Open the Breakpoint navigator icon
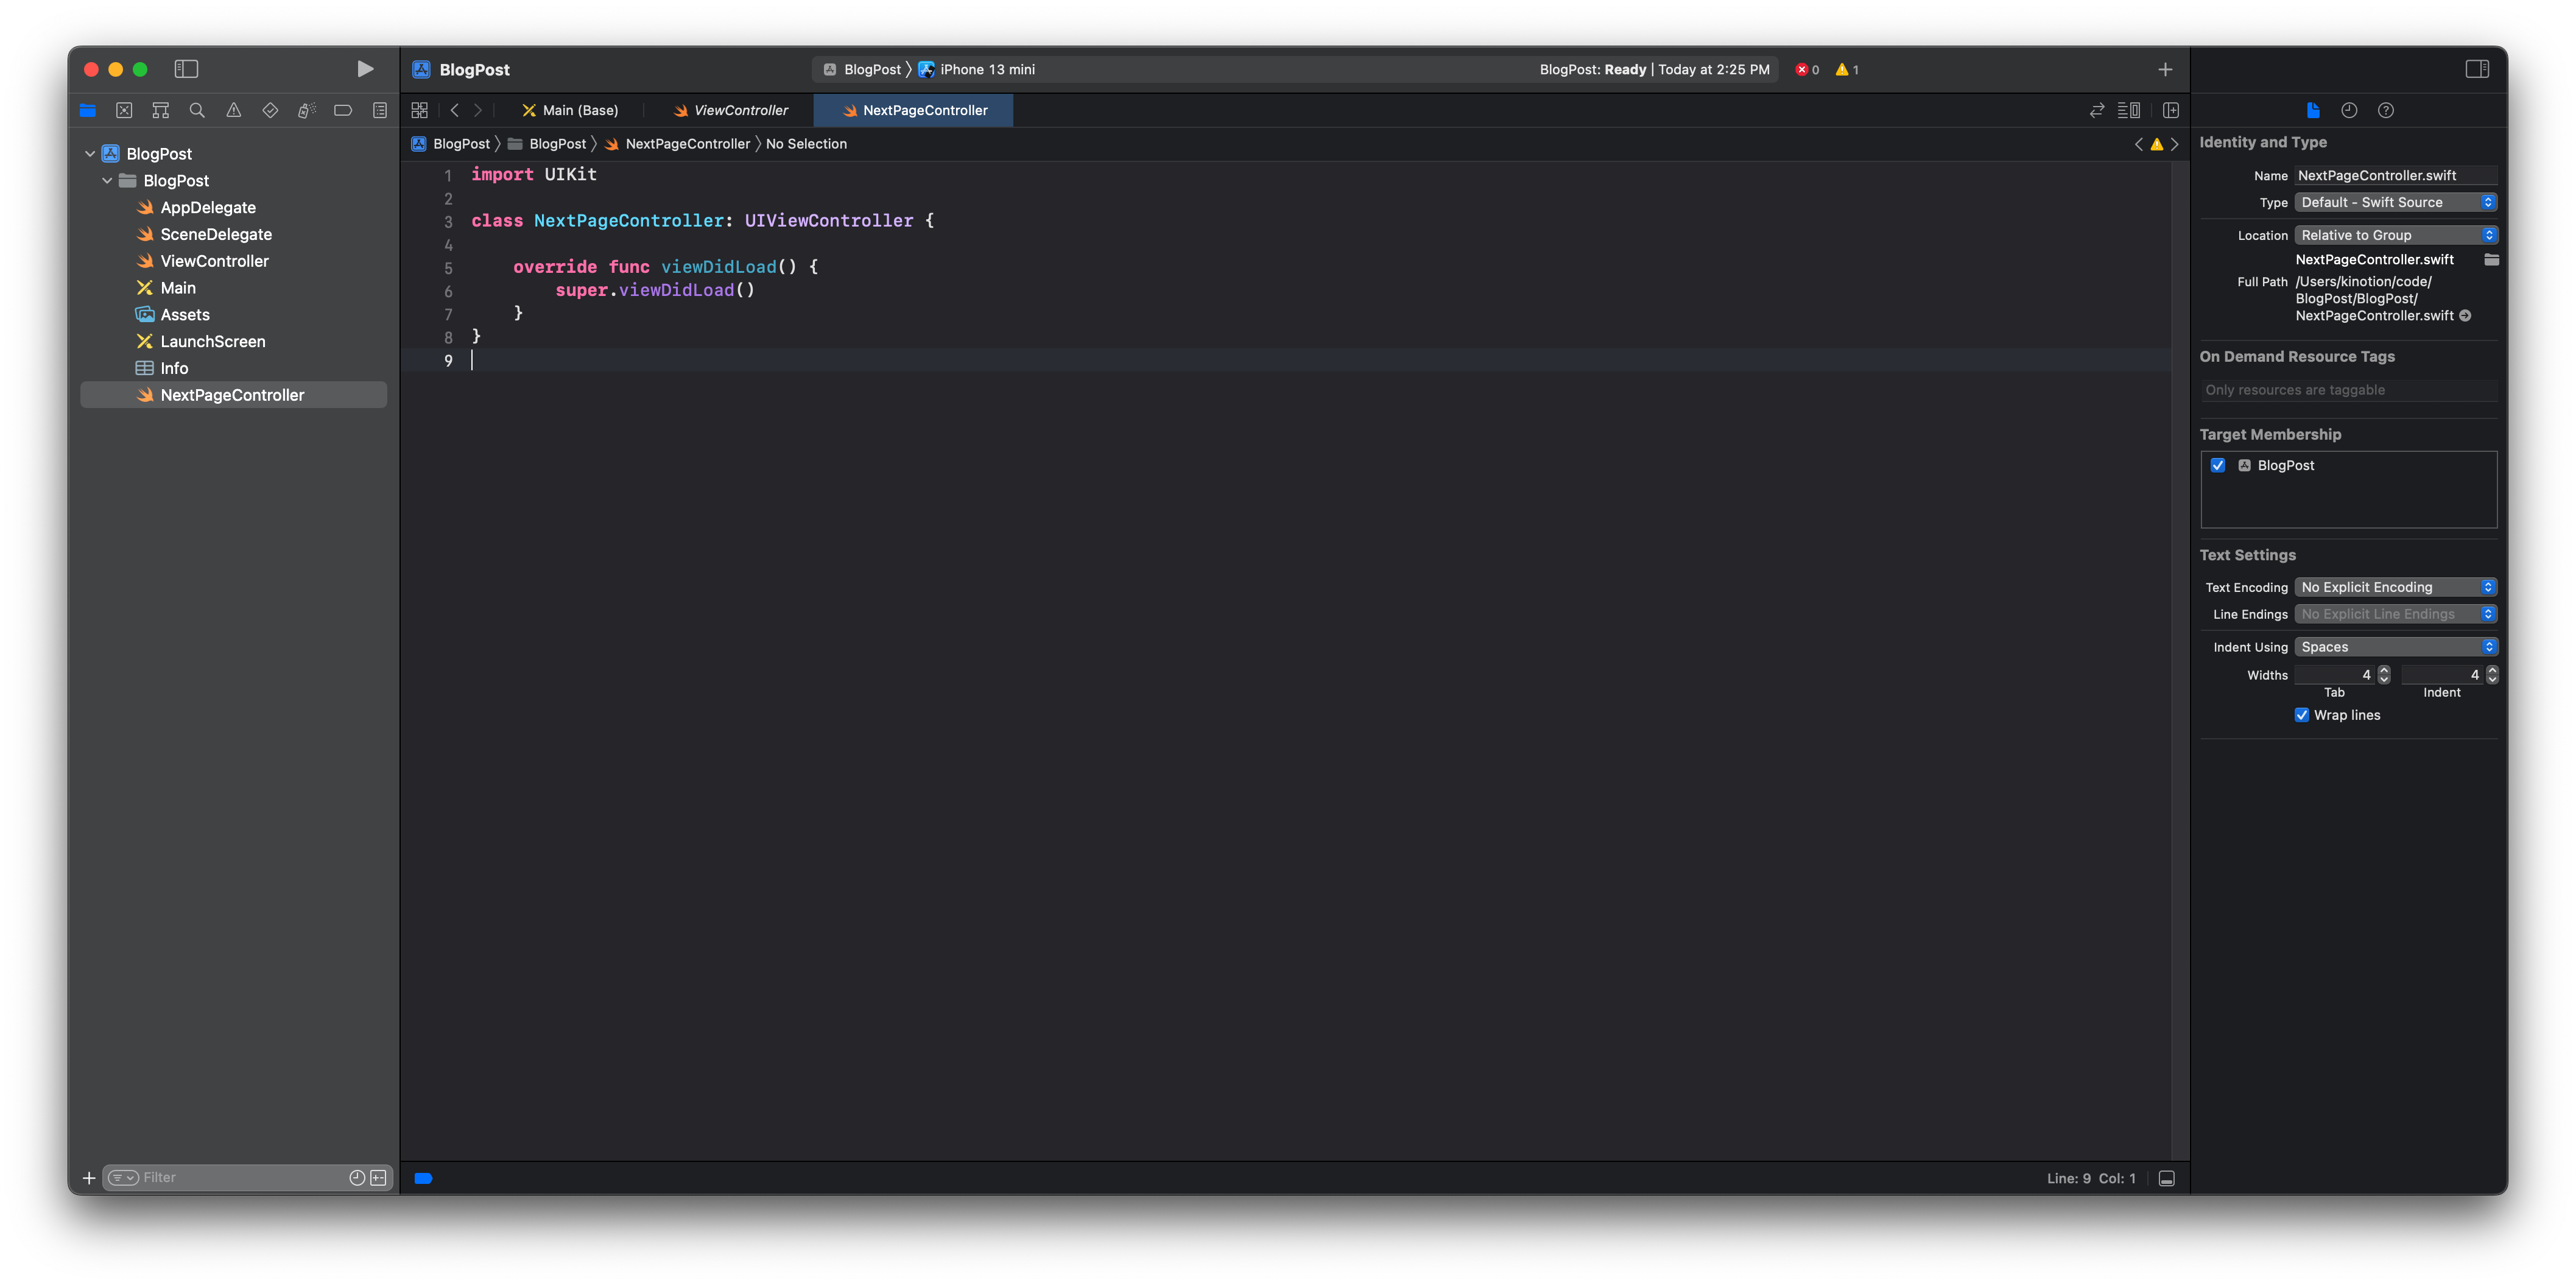 (x=343, y=110)
